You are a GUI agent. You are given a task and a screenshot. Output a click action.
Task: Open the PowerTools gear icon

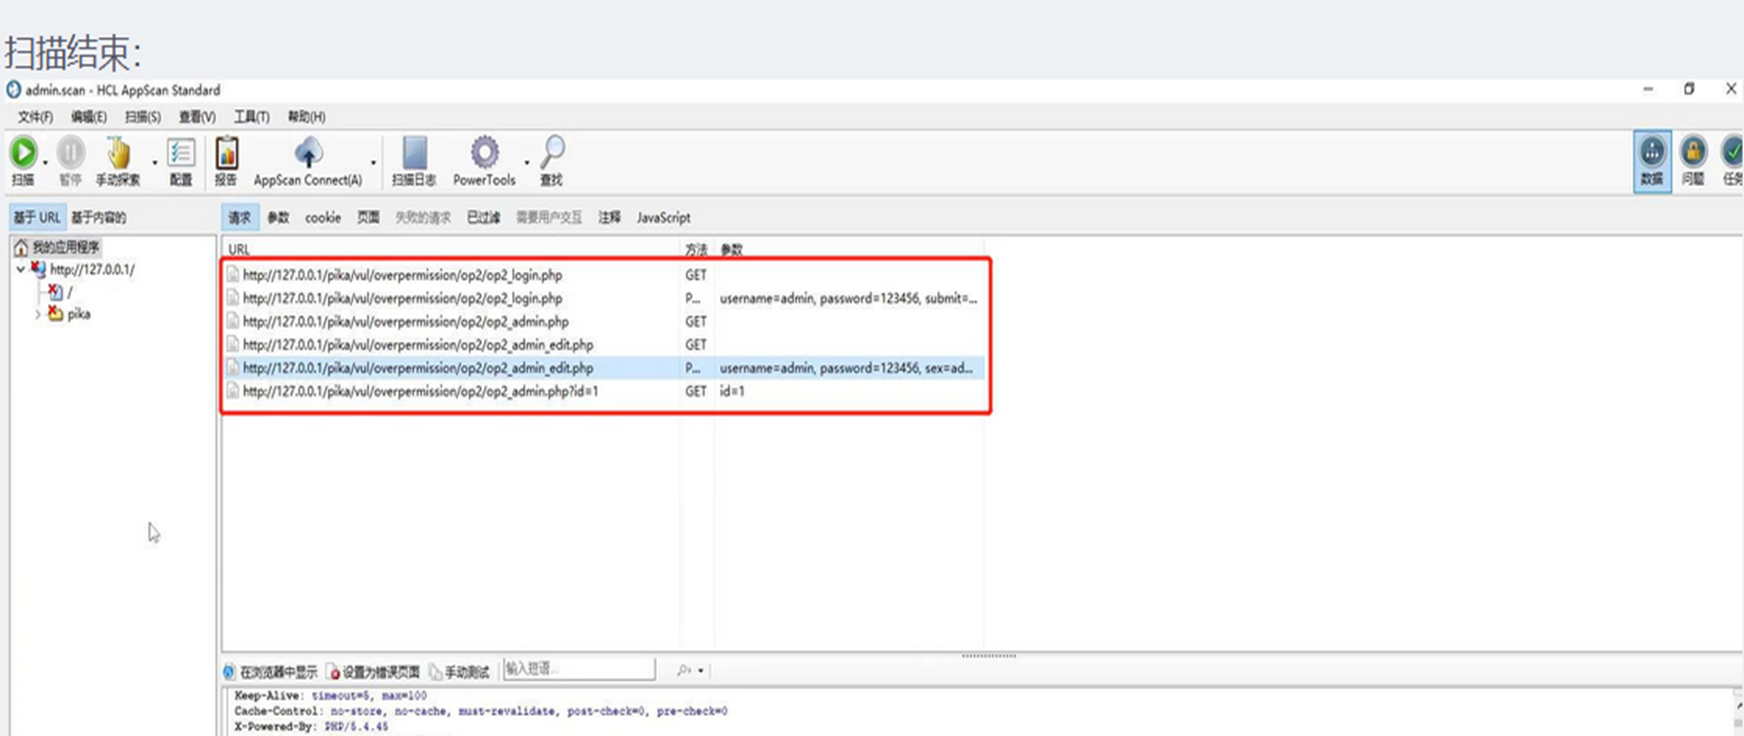[x=484, y=160]
